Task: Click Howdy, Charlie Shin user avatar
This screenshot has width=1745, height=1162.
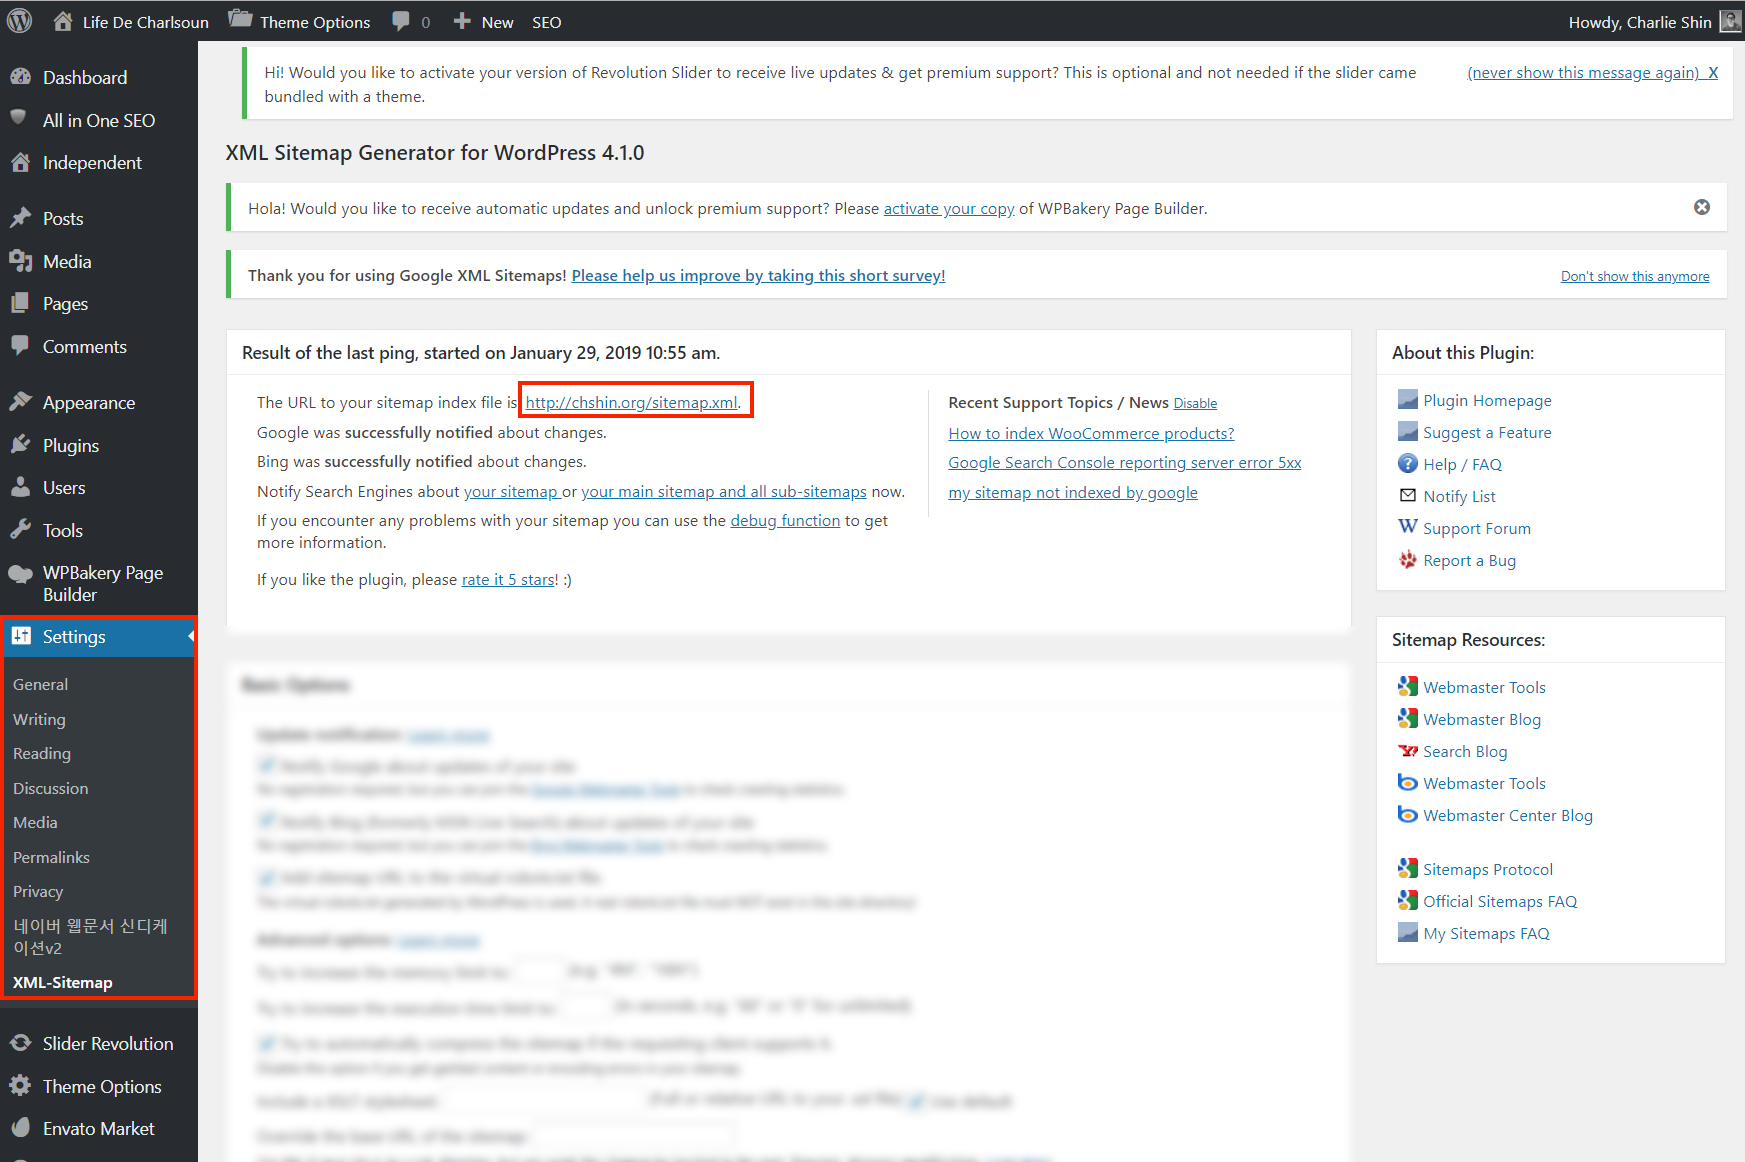Action: coord(1730,21)
